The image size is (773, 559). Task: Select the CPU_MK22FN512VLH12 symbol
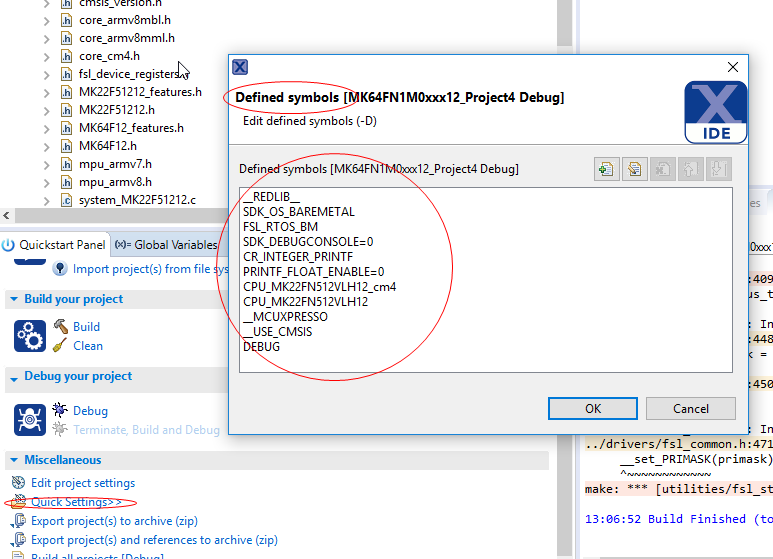306,302
